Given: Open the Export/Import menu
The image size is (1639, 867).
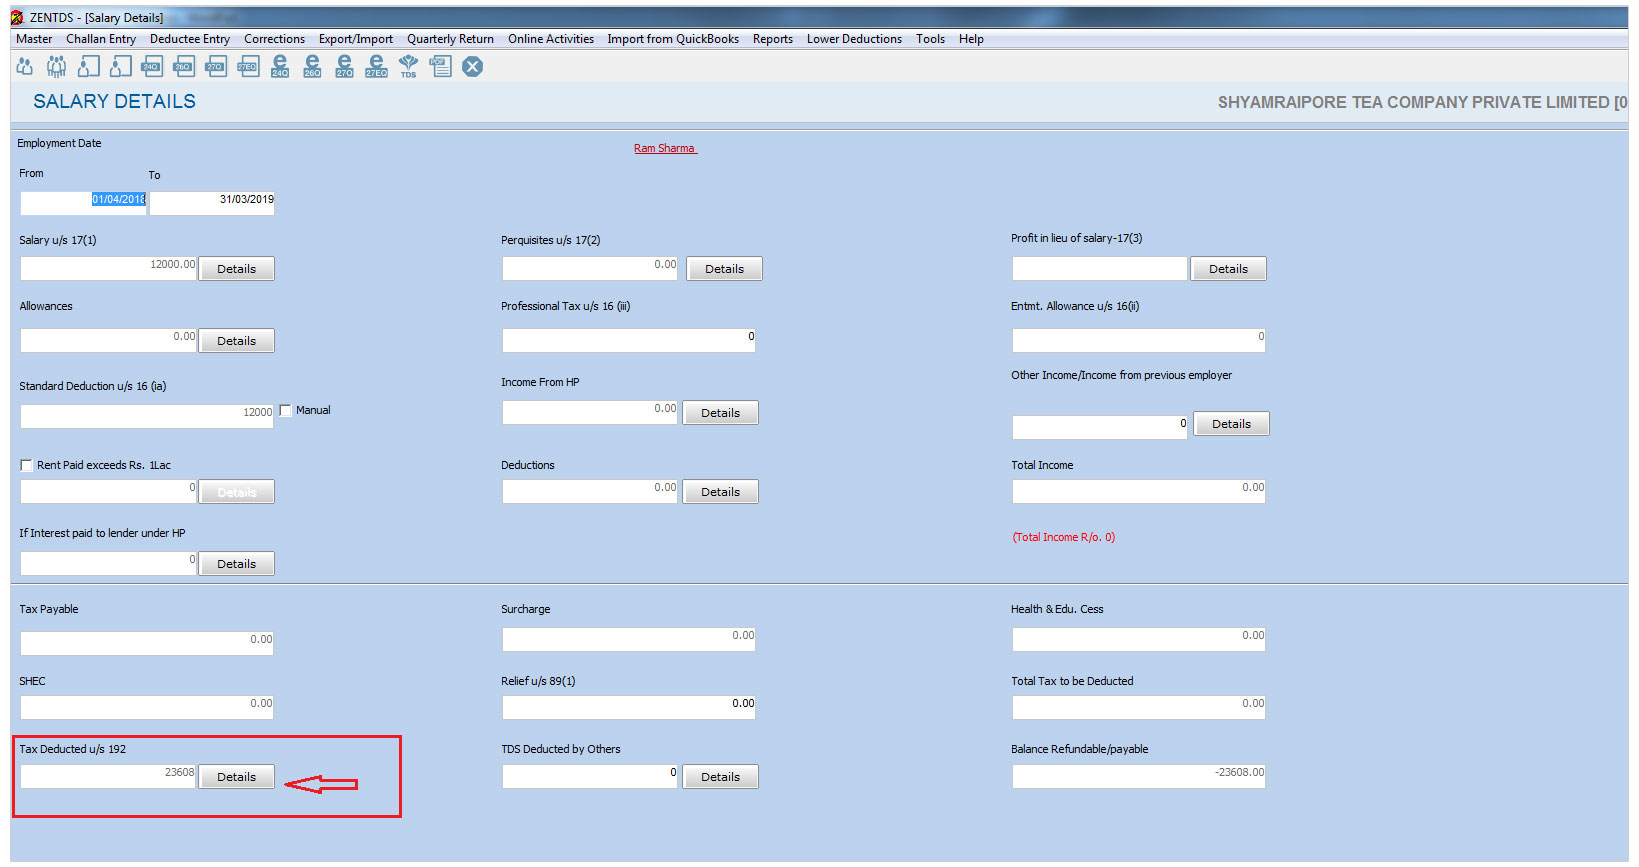Looking at the screenshot, I should click(x=356, y=39).
